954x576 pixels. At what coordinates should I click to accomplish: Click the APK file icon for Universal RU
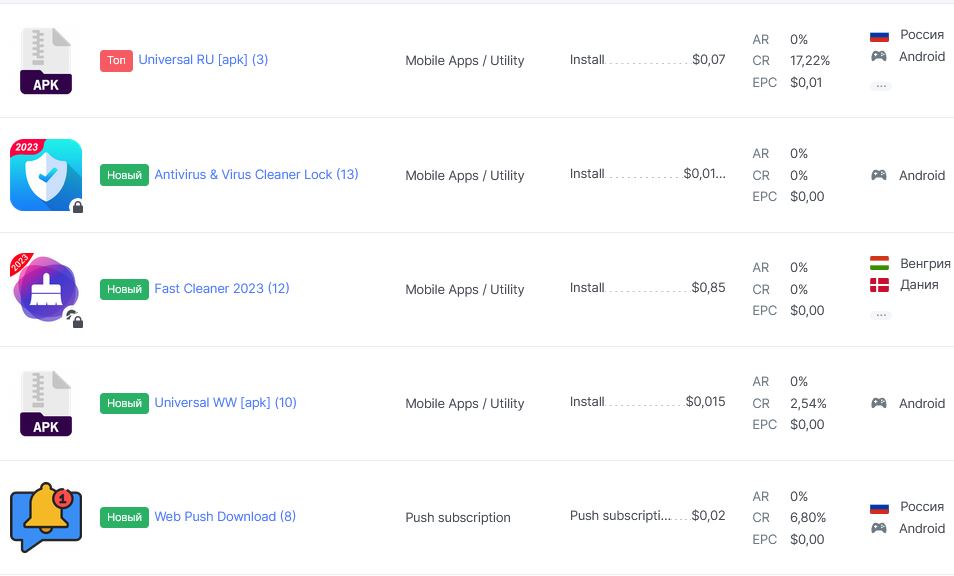coord(46,61)
